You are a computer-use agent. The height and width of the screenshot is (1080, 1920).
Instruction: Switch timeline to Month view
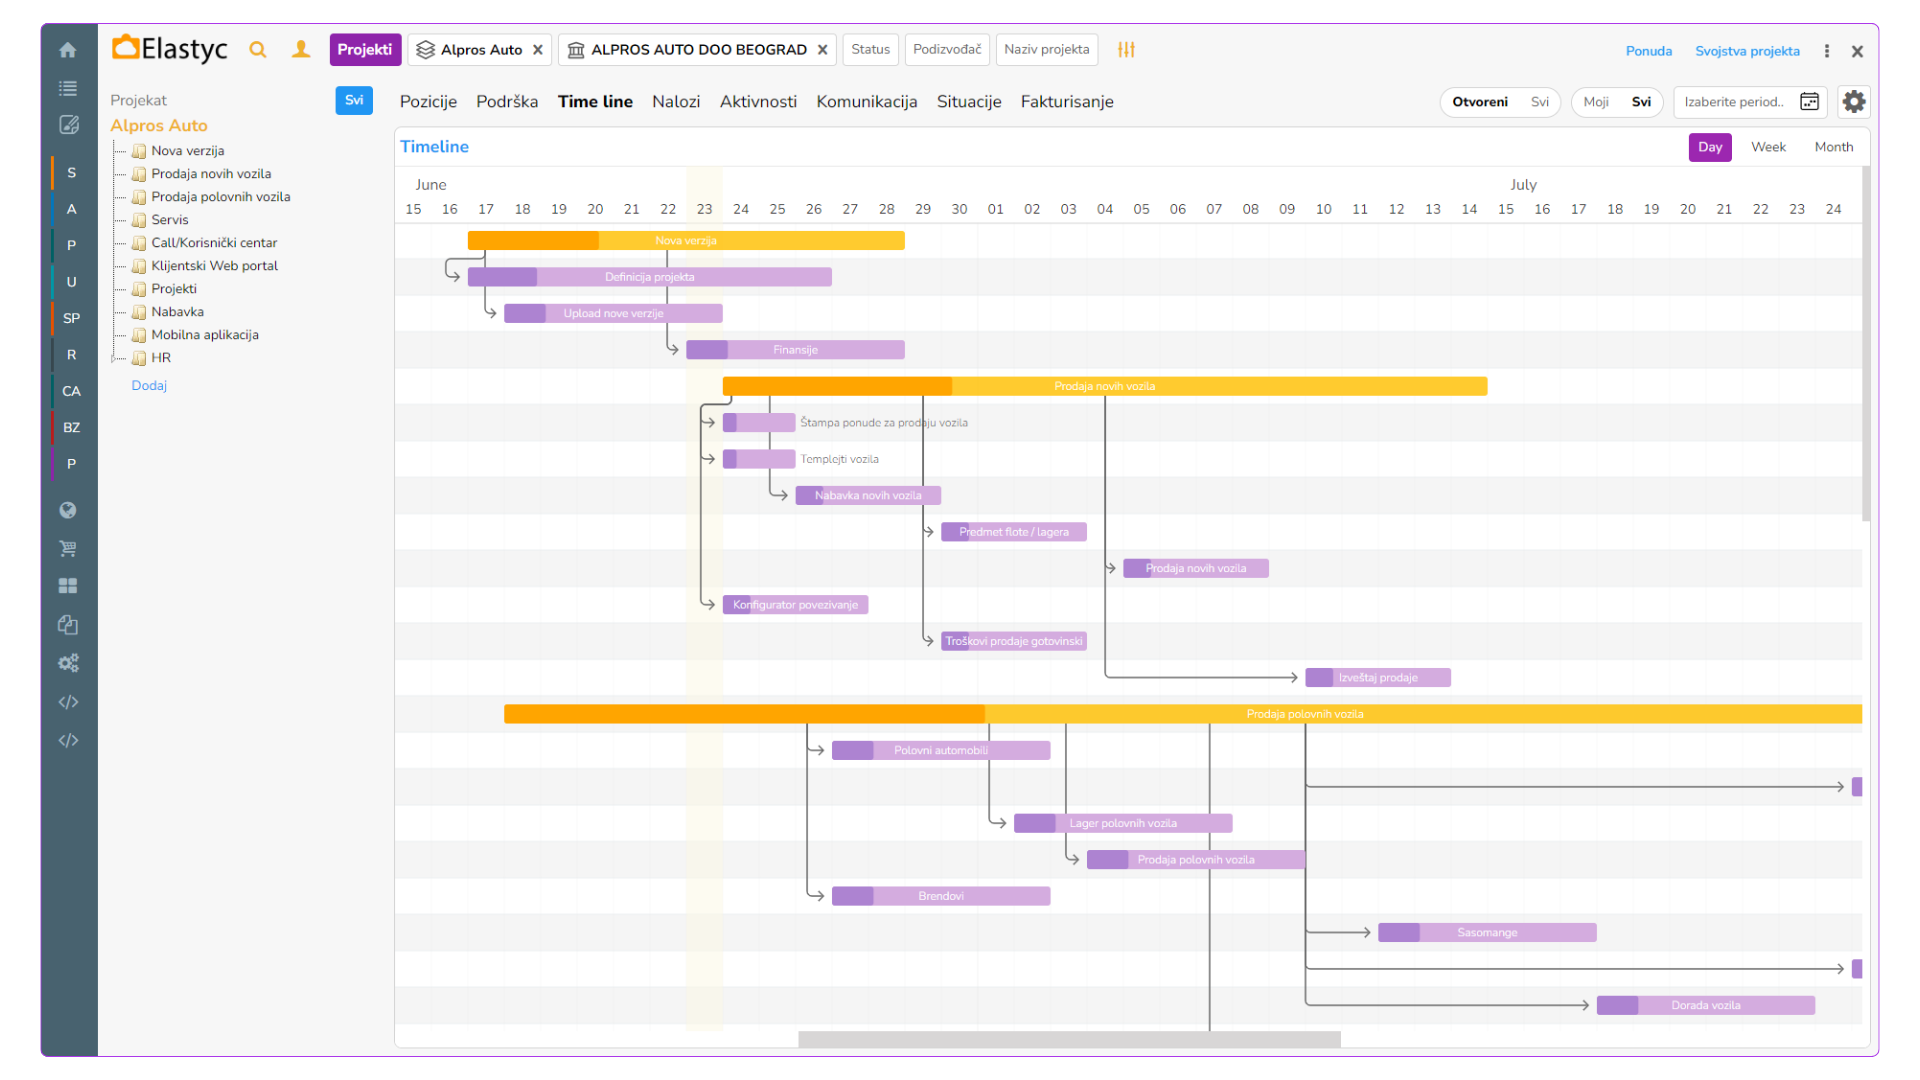(1833, 147)
